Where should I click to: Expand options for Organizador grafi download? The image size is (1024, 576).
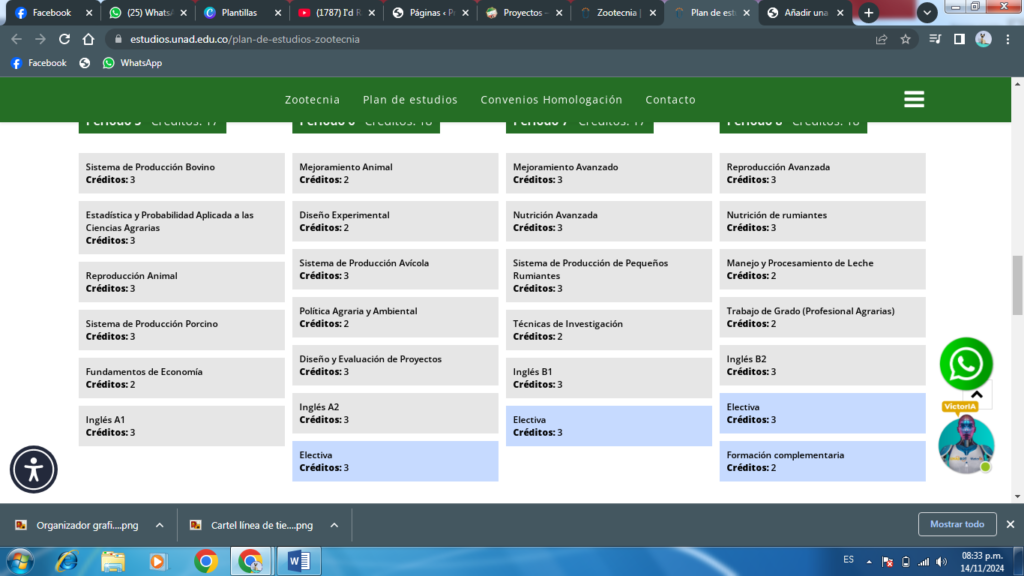159,525
